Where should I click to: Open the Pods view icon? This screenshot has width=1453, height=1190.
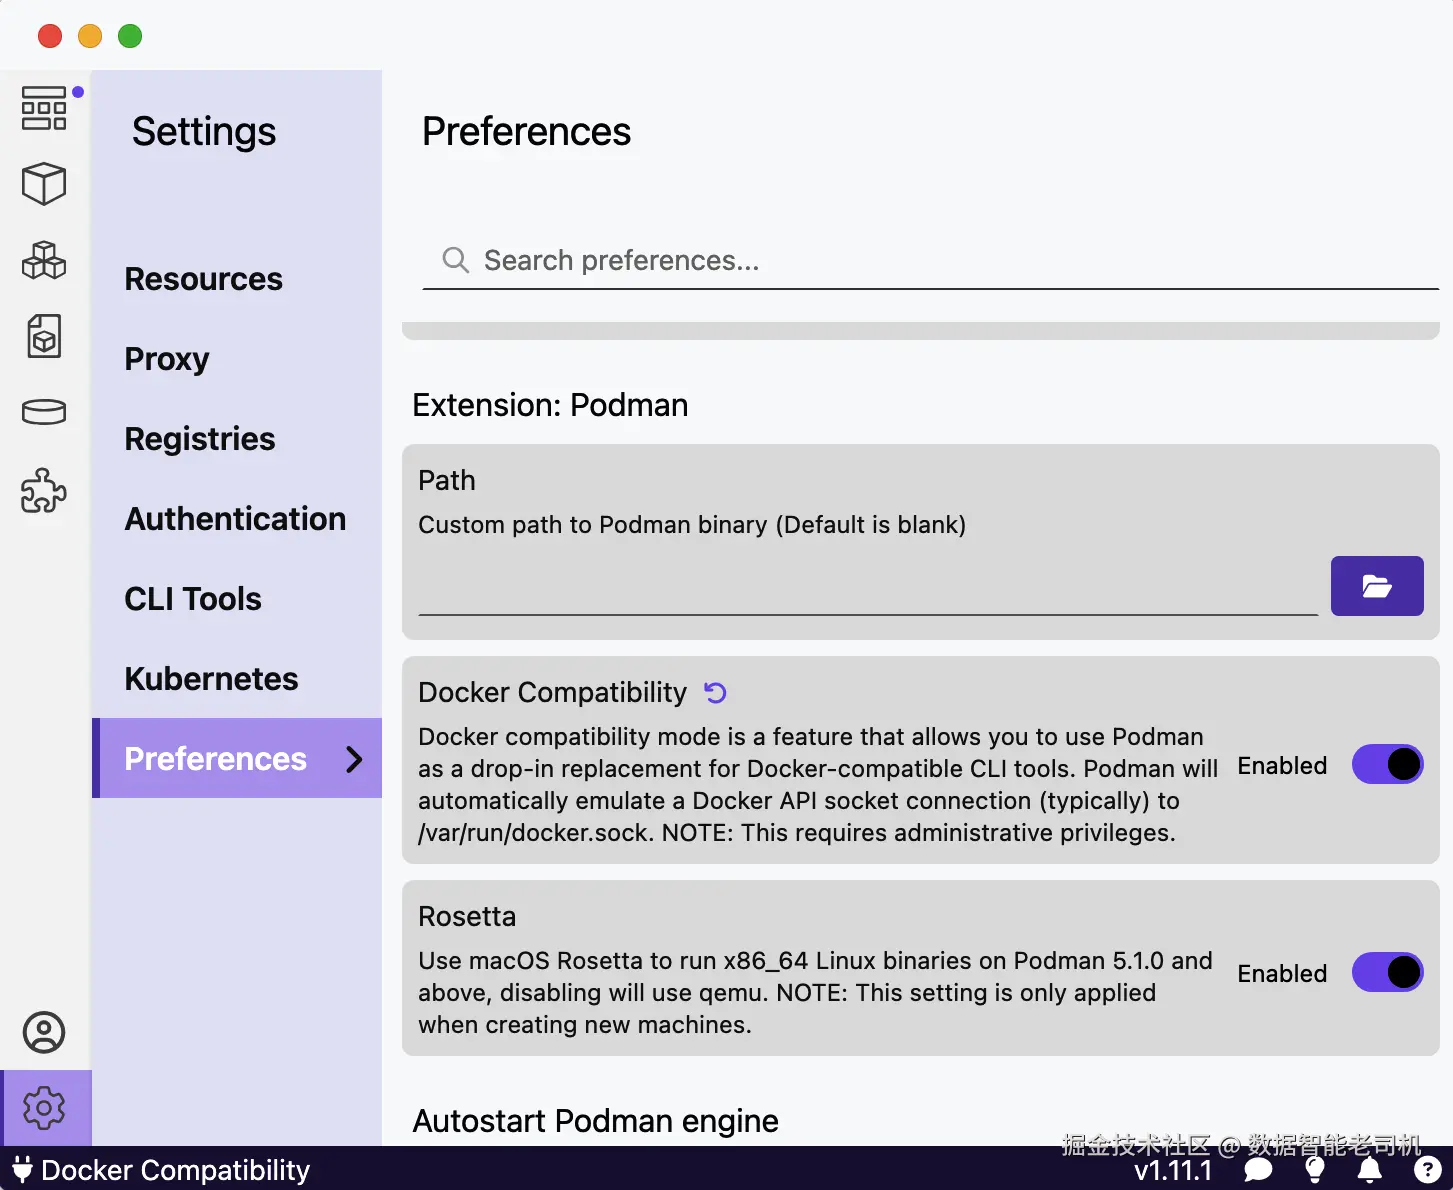click(x=44, y=260)
